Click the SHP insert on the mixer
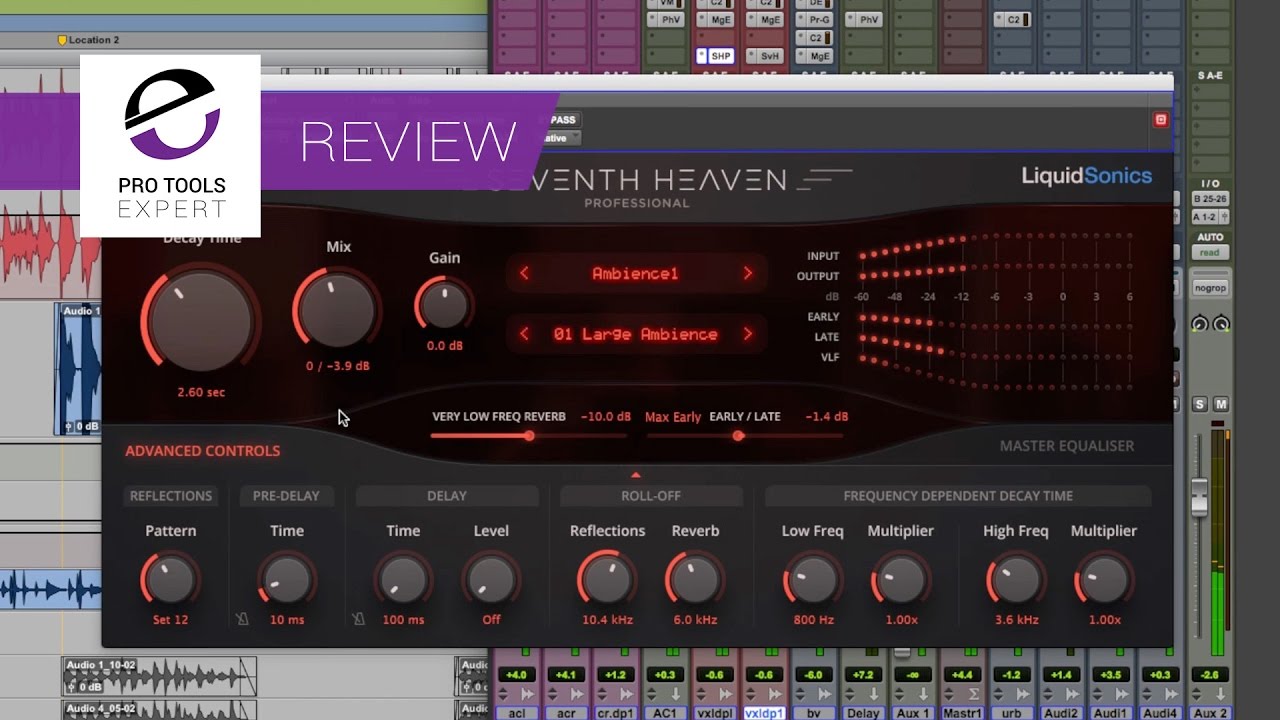The width and height of the screenshot is (1280, 720). [717, 56]
